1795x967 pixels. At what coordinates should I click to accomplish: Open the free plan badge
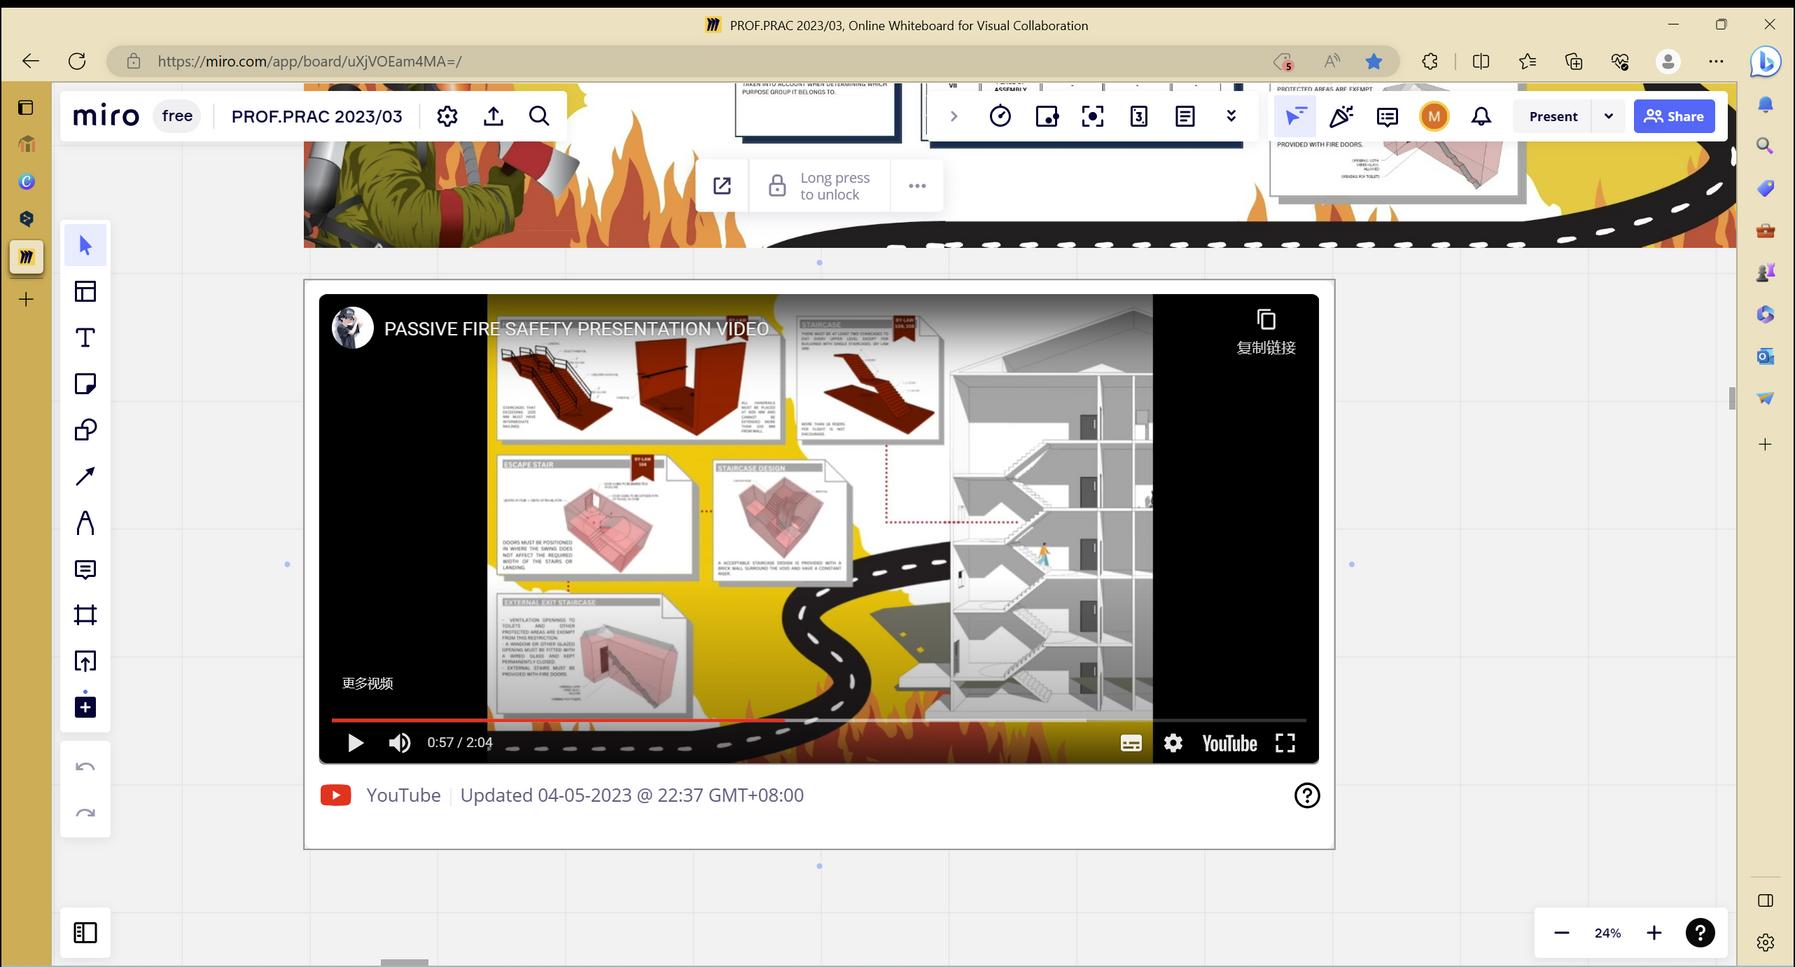click(177, 116)
